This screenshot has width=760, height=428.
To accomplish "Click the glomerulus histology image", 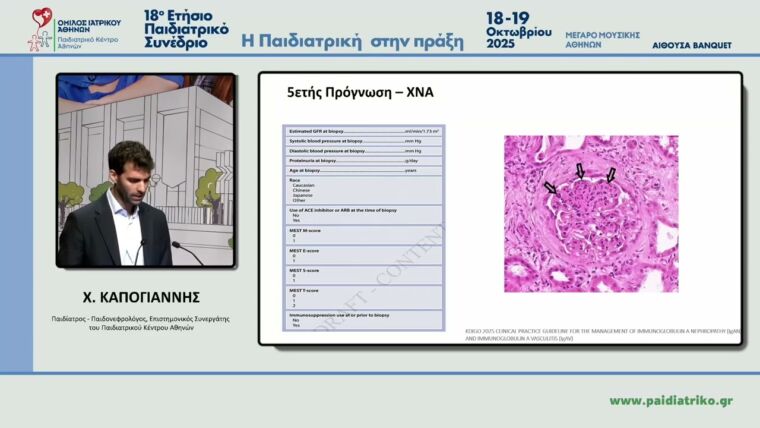I will [591, 213].
